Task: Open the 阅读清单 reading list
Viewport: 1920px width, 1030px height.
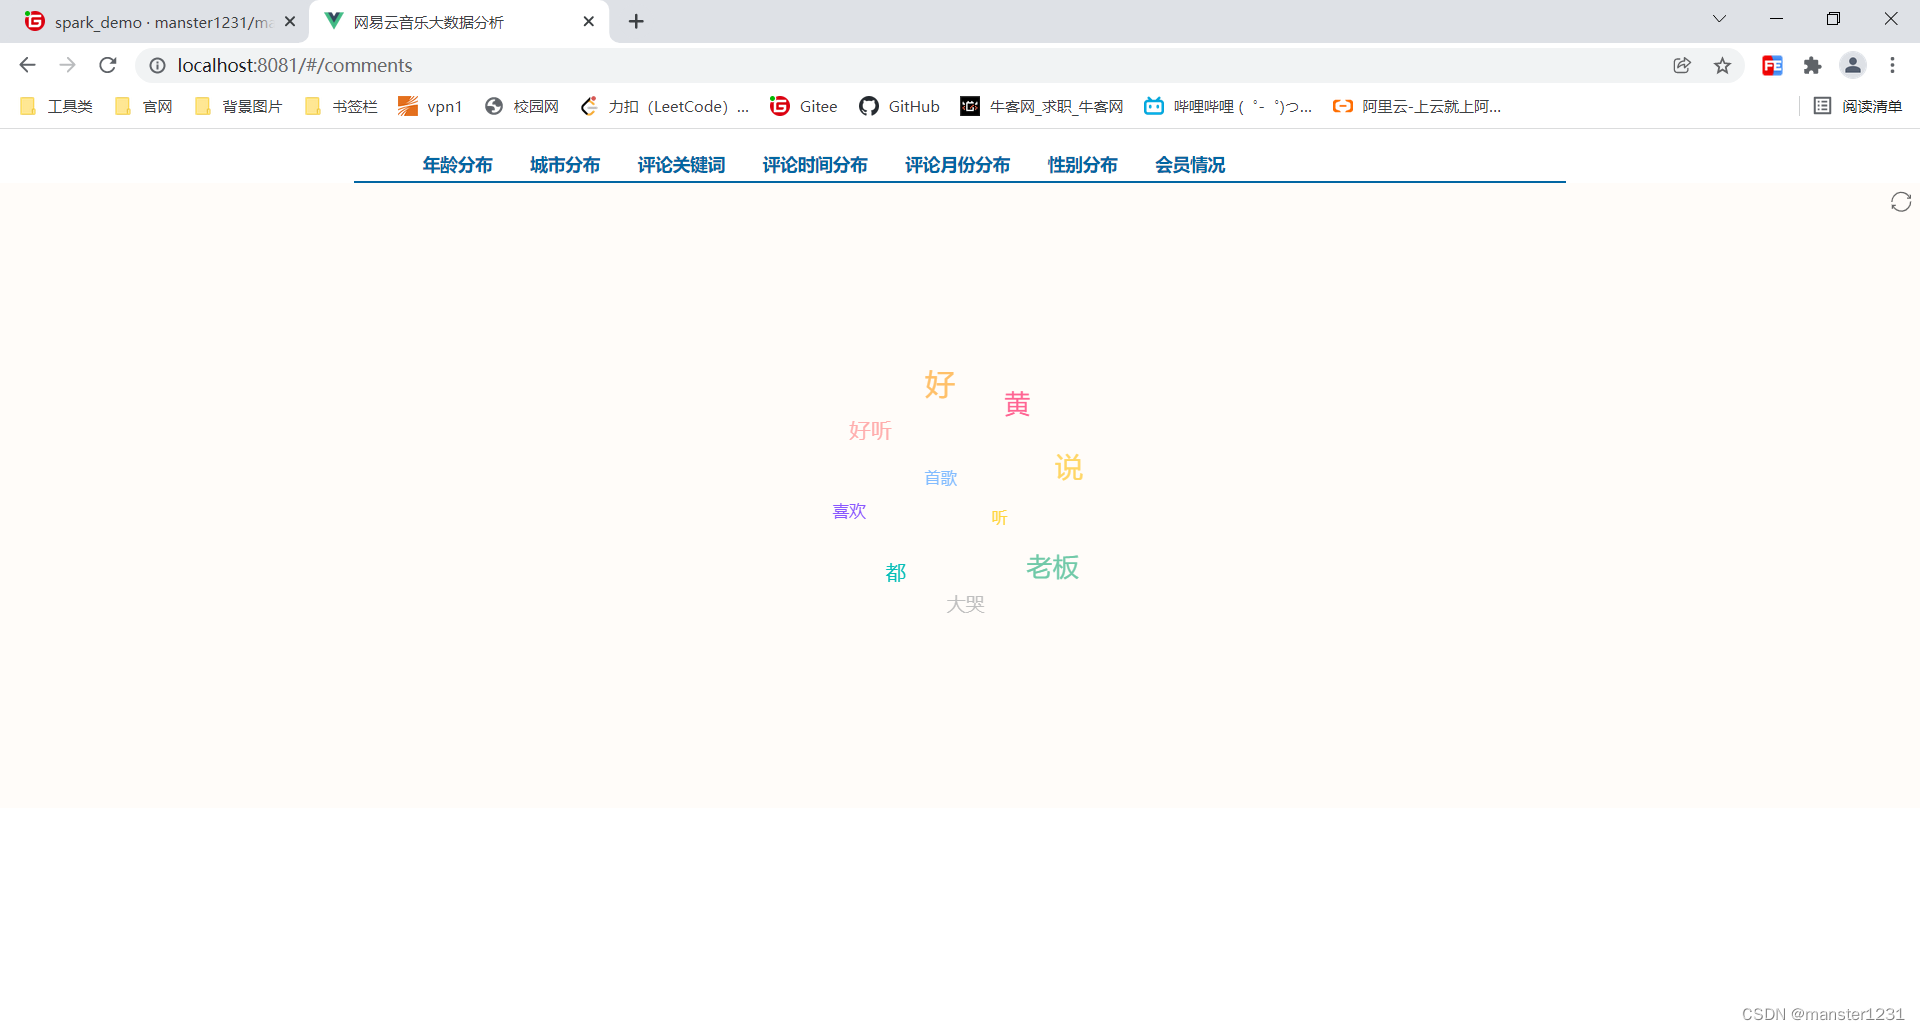Action: pyautogui.click(x=1858, y=106)
